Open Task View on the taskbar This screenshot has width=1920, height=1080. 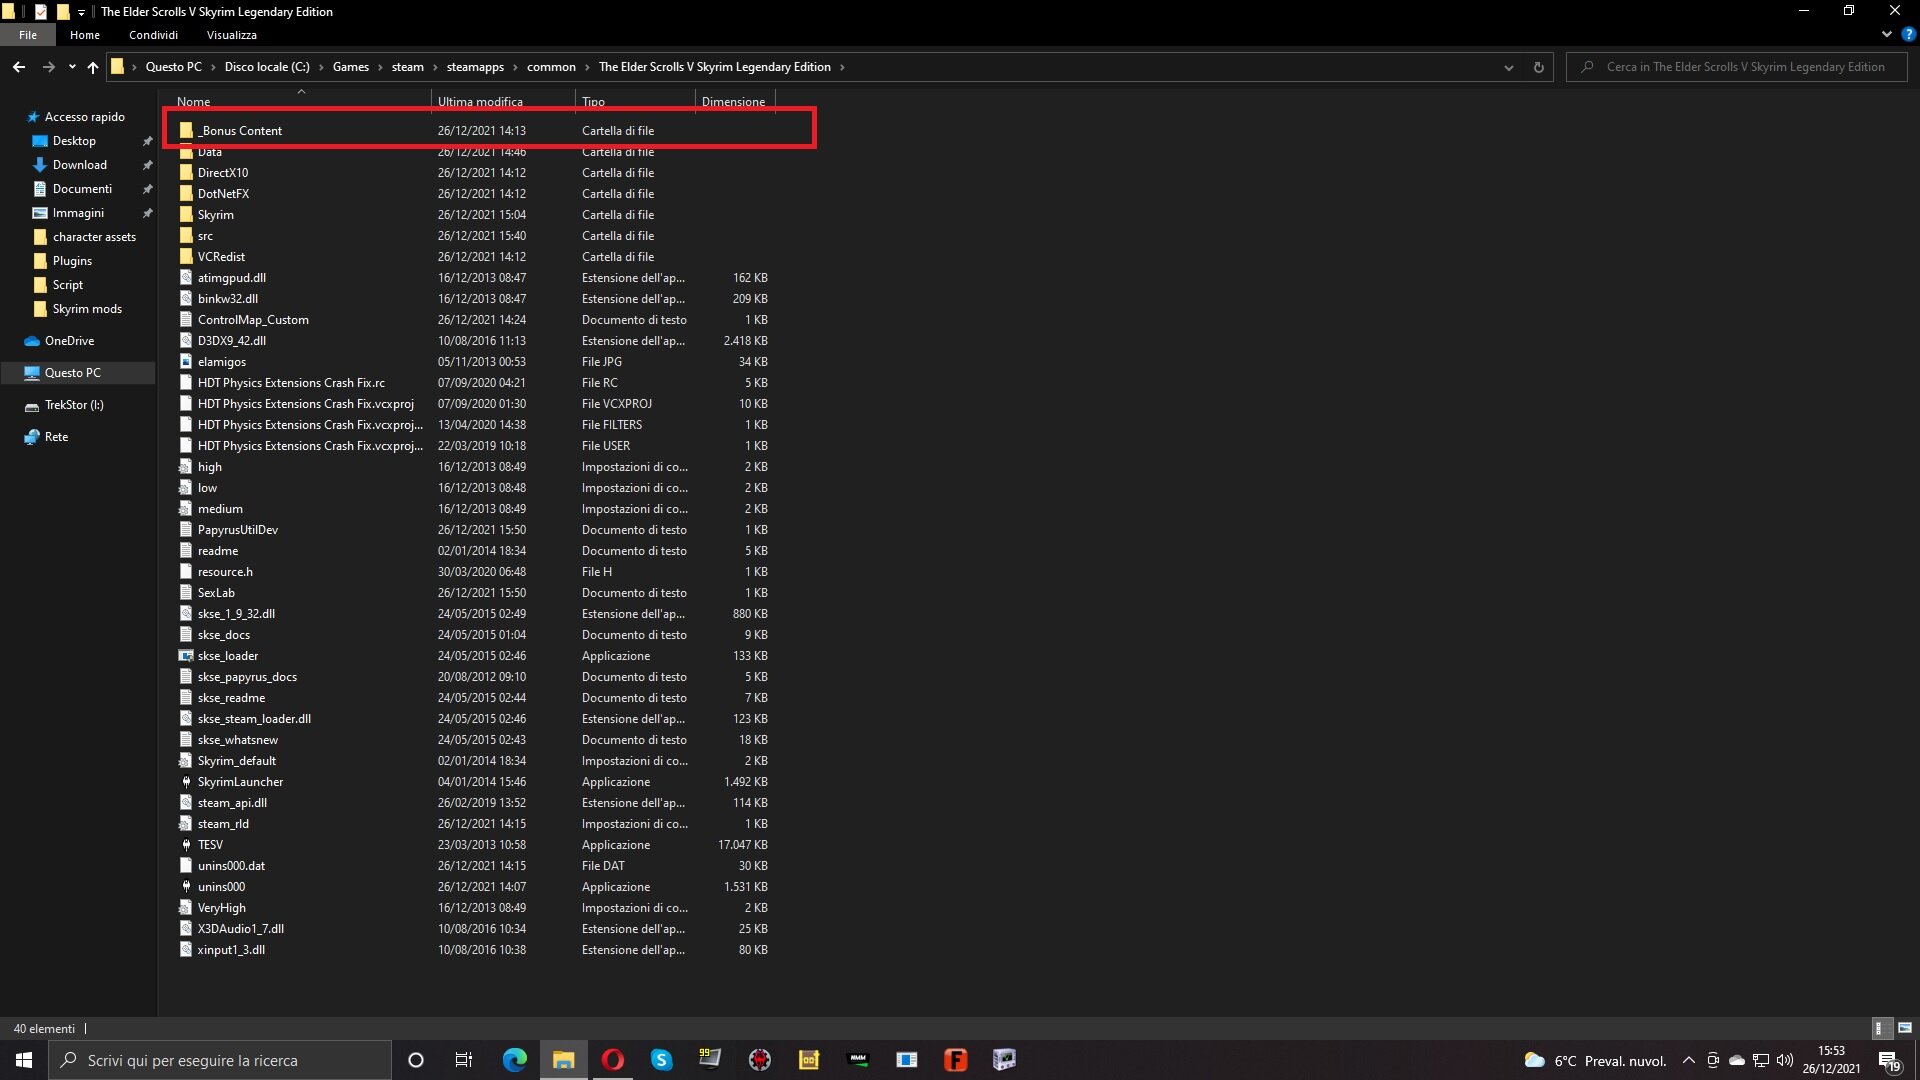coord(464,1060)
